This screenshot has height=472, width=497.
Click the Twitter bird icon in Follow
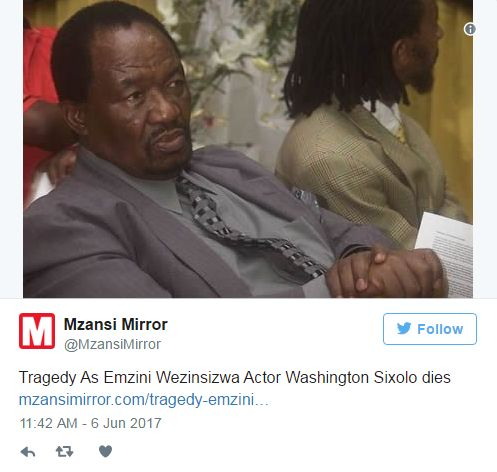tap(404, 329)
